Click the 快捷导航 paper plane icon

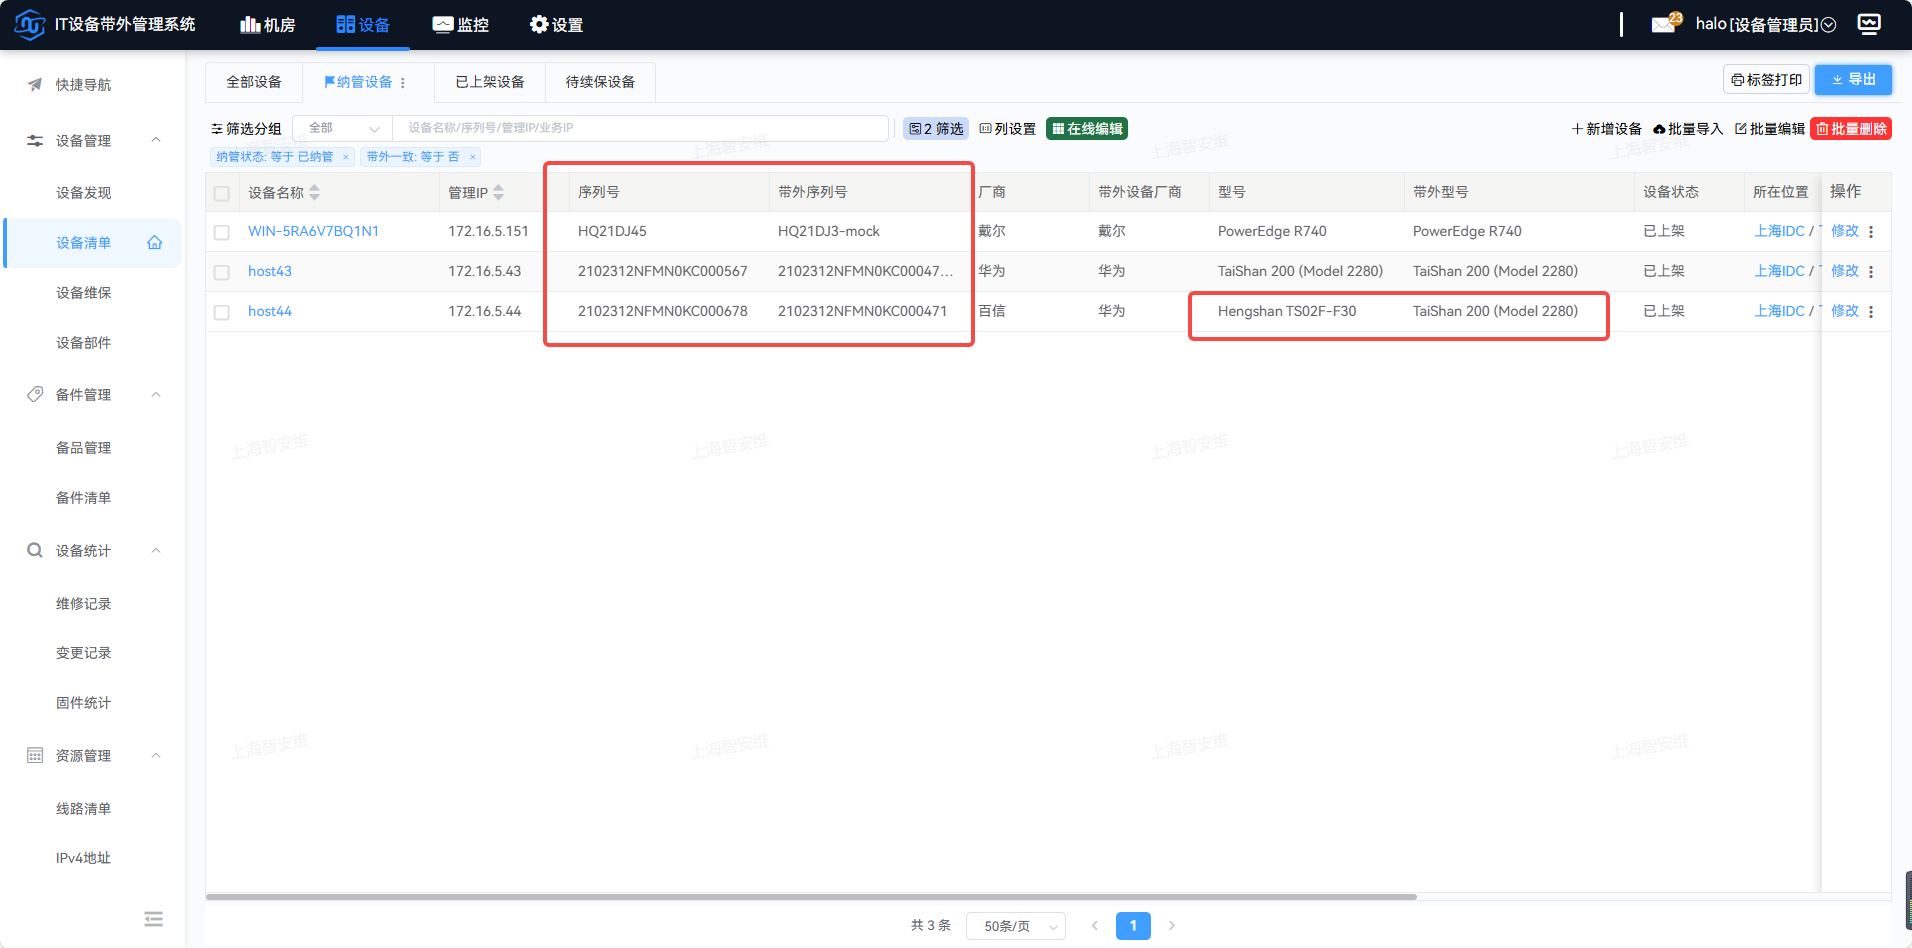click(35, 85)
